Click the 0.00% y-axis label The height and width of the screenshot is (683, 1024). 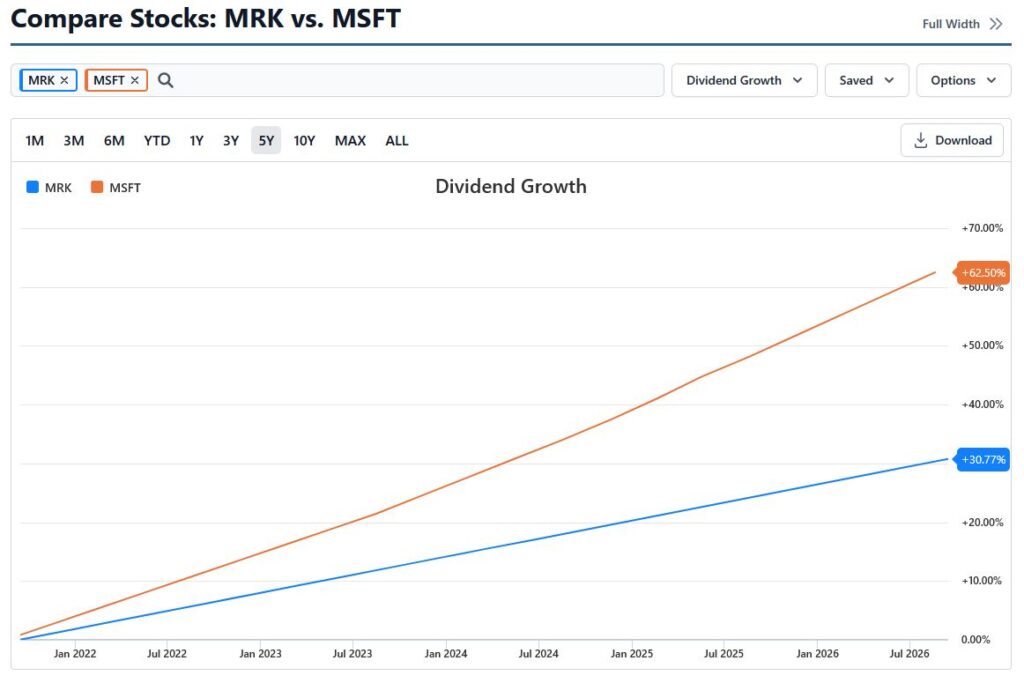[x=976, y=640]
